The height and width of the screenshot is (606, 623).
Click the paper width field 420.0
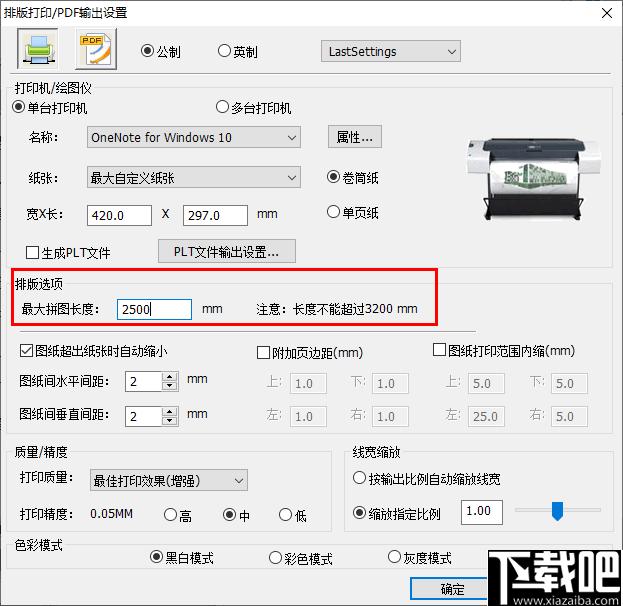click(119, 215)
